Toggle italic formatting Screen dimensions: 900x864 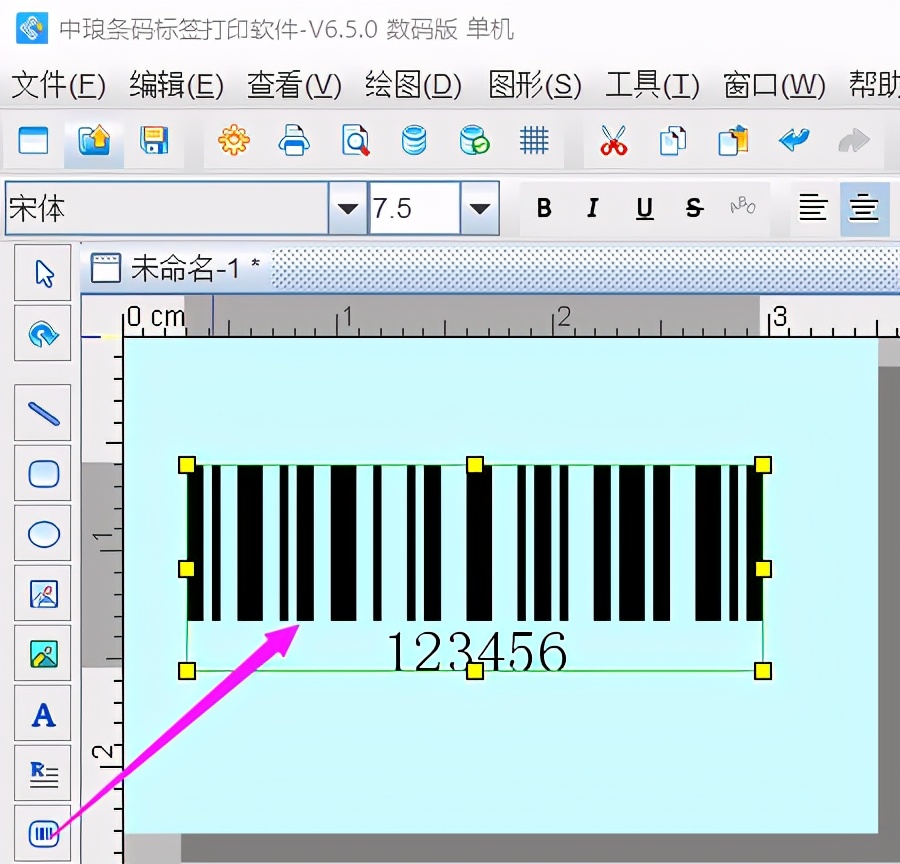592,208
